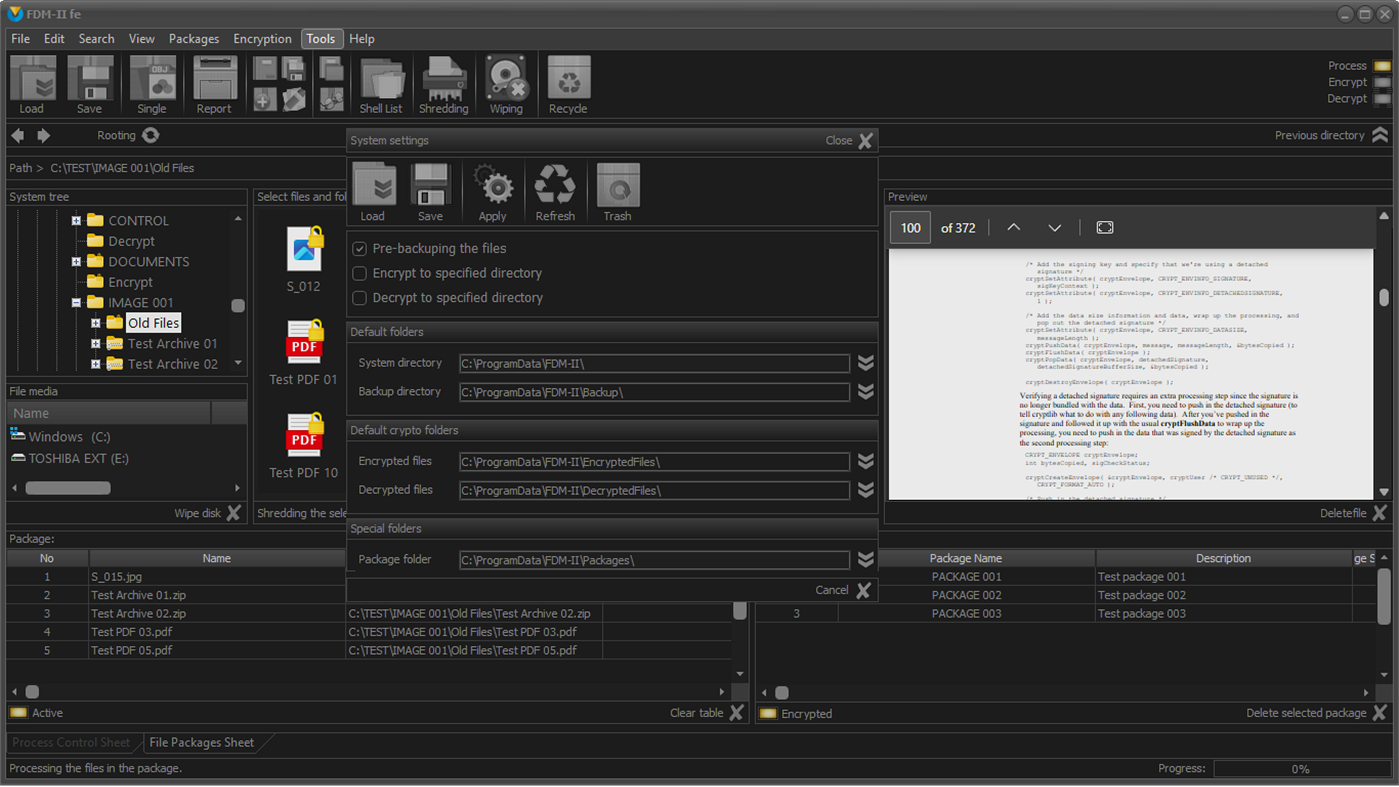Browse for the System directory
The height and width of the screenshot is (787, 1399).
pos(866,363)
